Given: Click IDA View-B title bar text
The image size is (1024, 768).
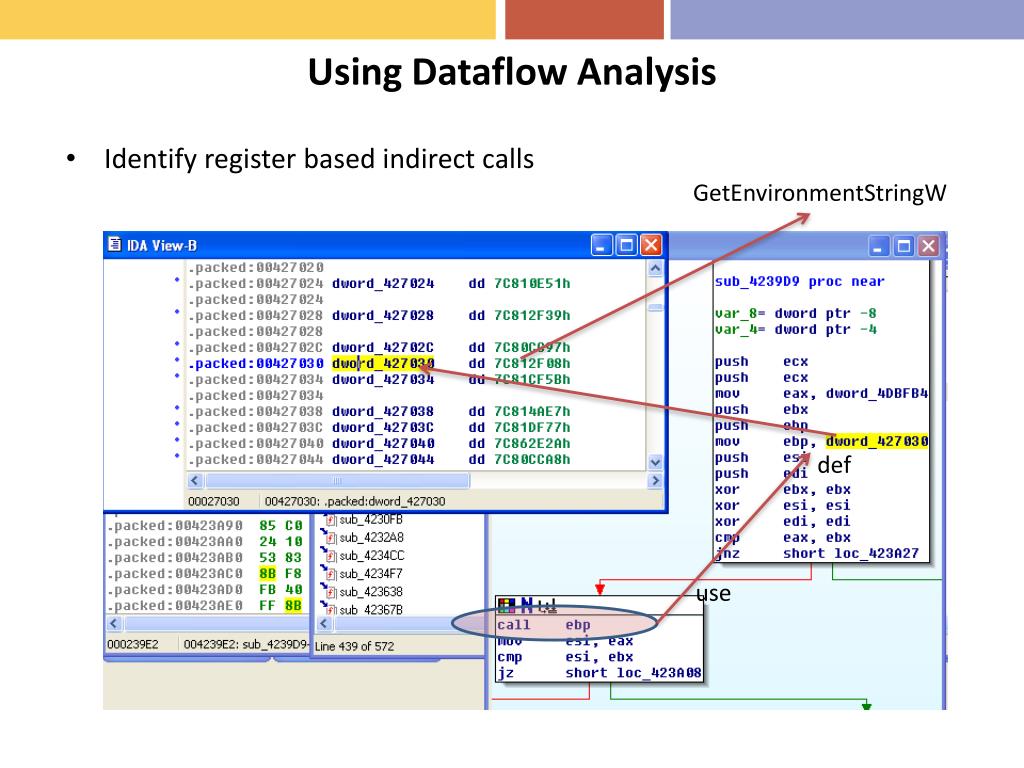Looking at the screenshot, I should 161,246.
